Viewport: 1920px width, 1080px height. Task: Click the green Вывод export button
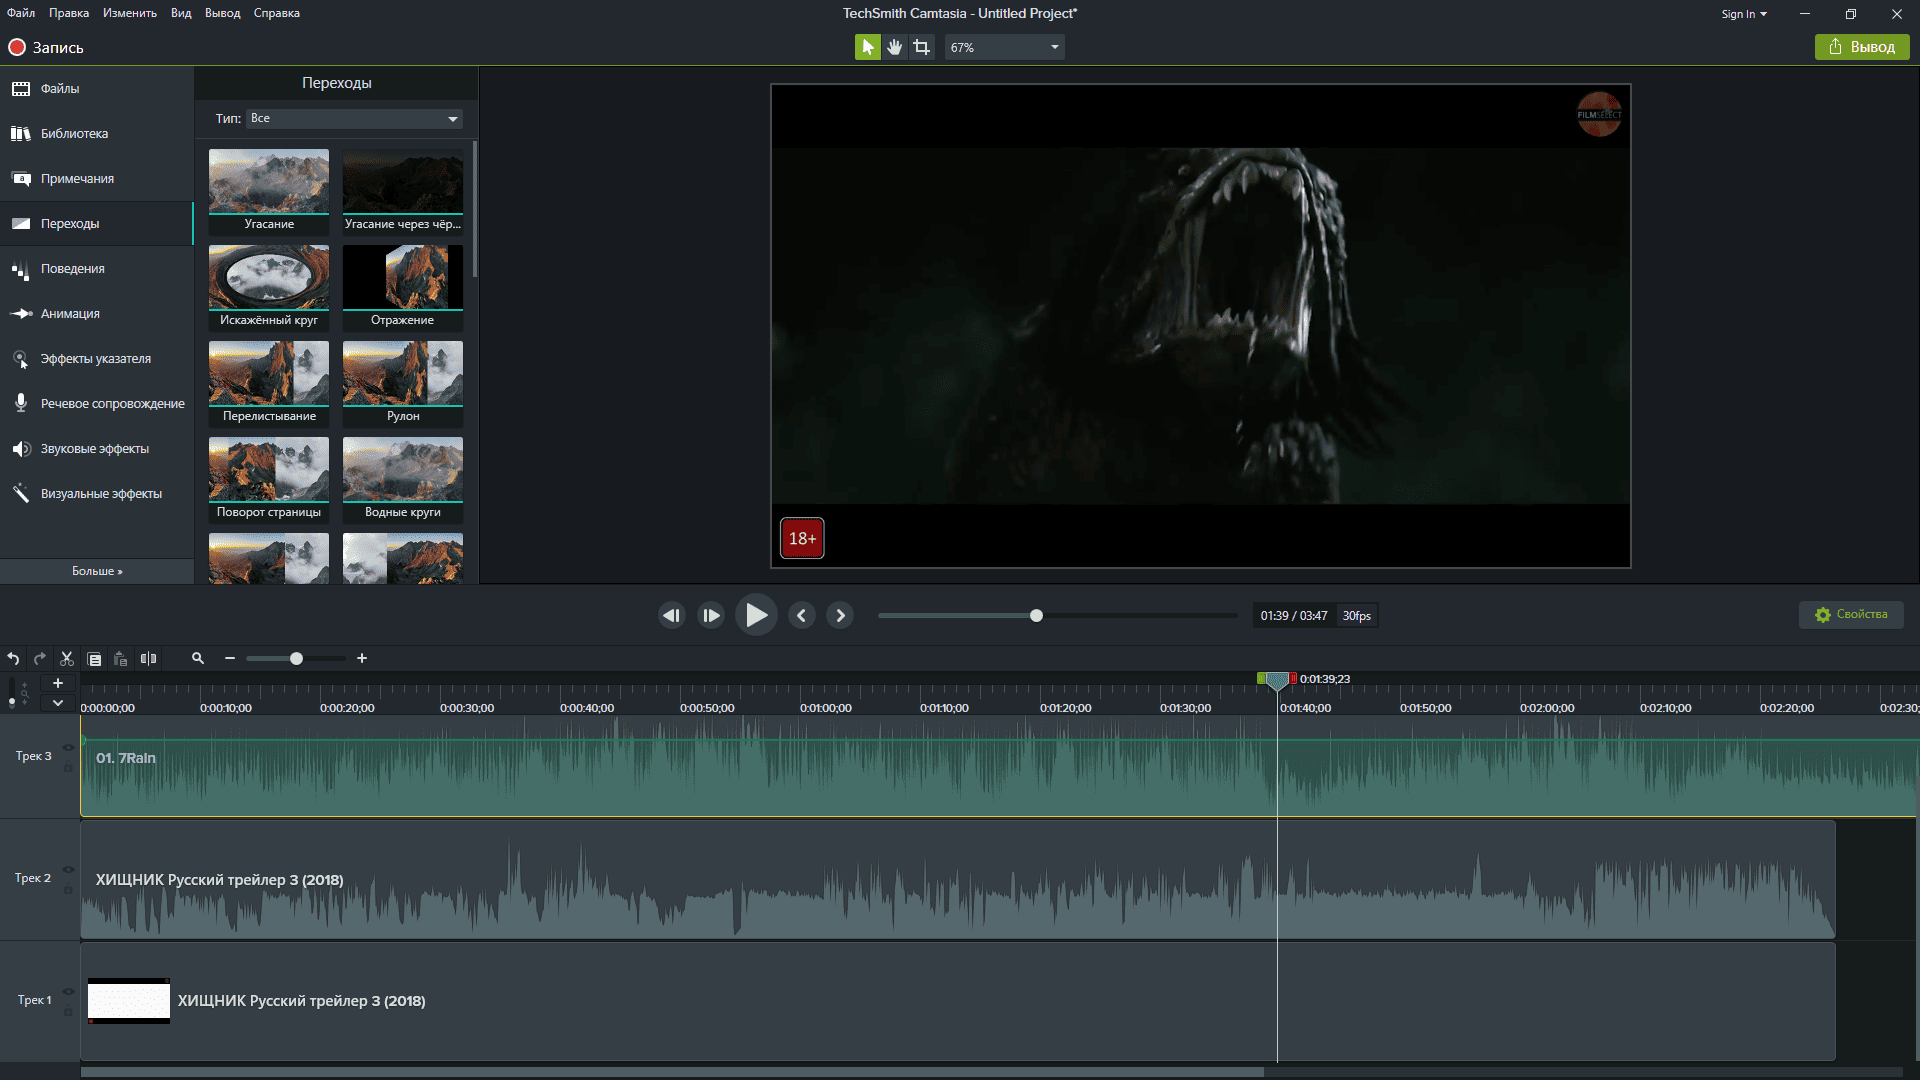(x=1862, y=47)
